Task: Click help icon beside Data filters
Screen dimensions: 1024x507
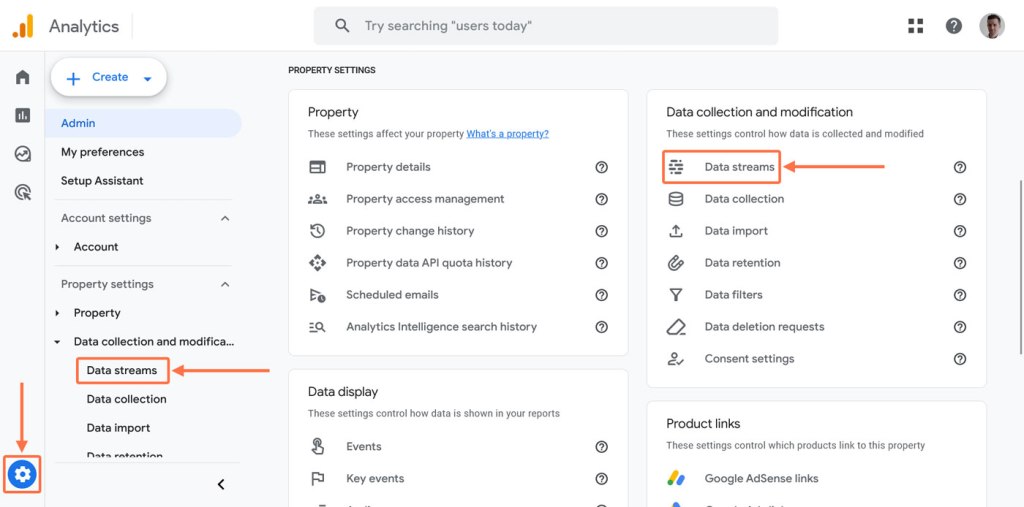Action: pos(959,295)
